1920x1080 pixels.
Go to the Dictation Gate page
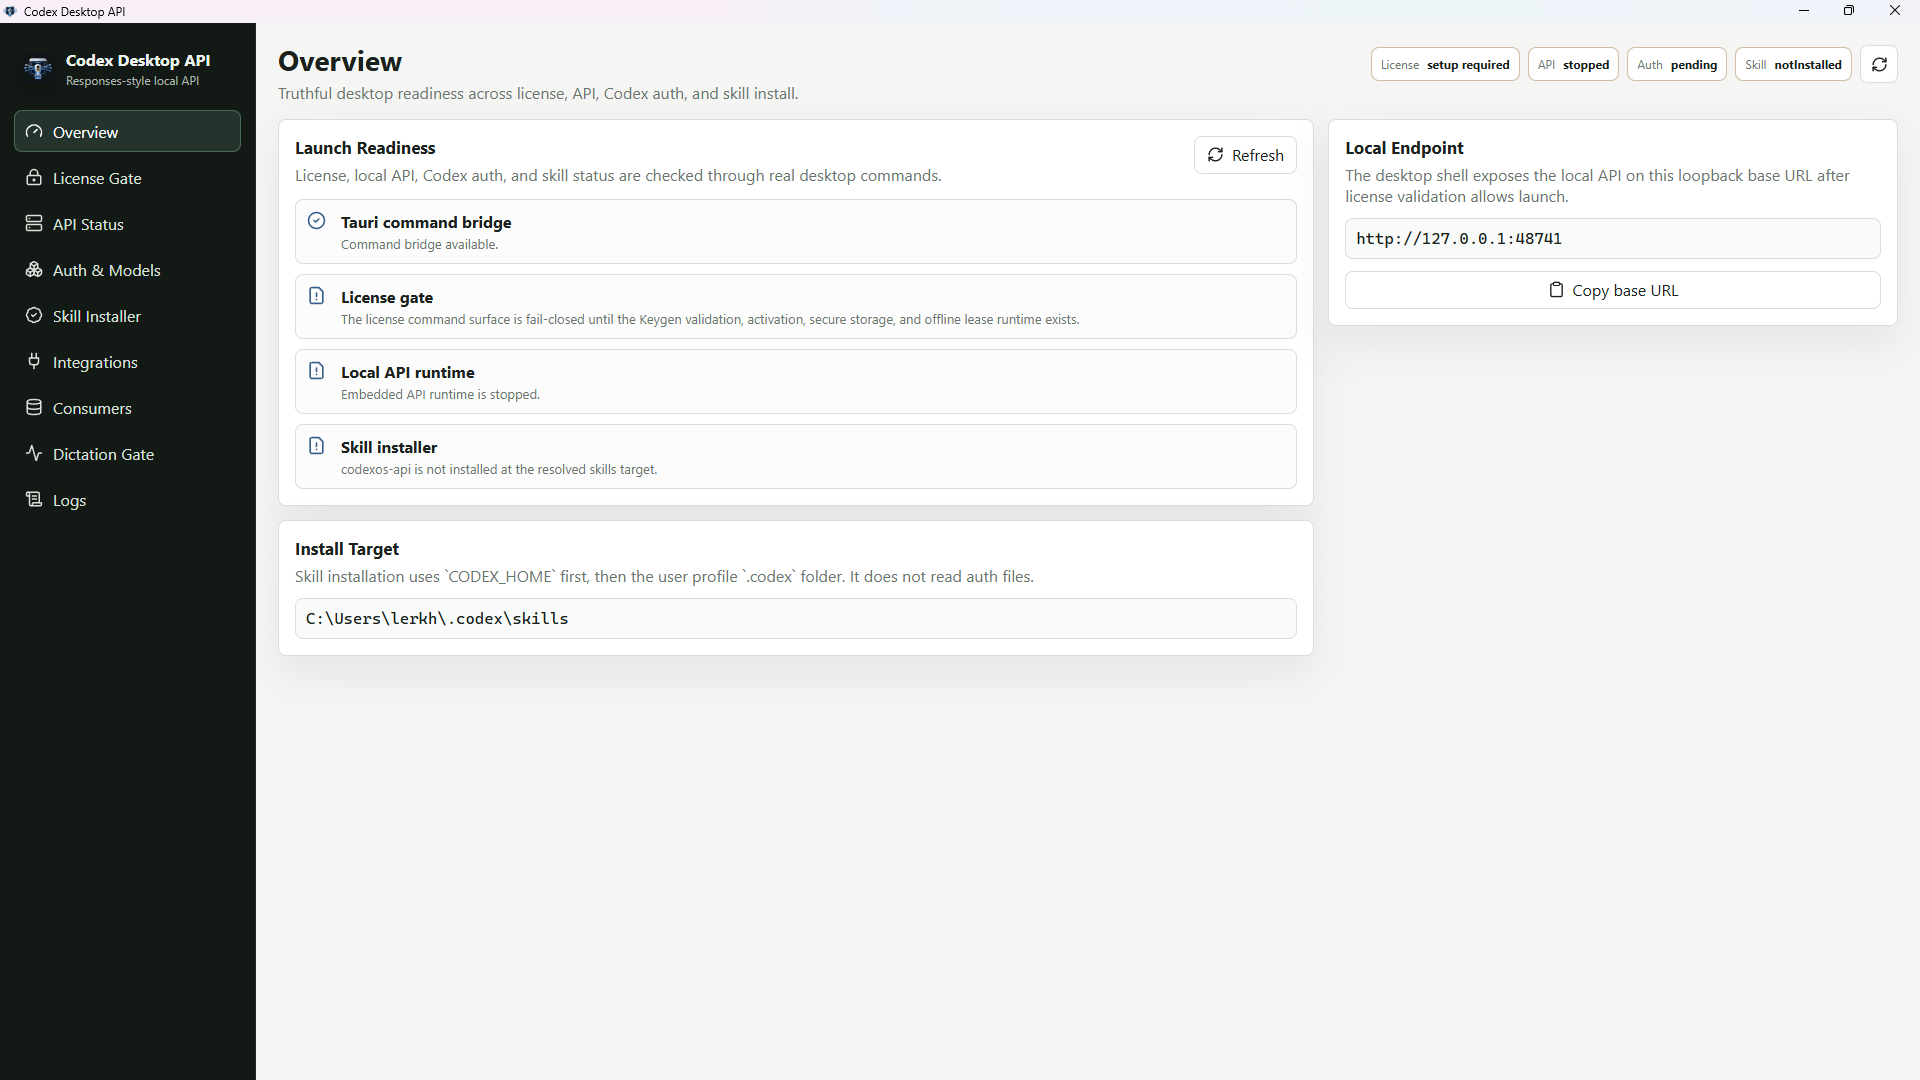tap(127, 454)
